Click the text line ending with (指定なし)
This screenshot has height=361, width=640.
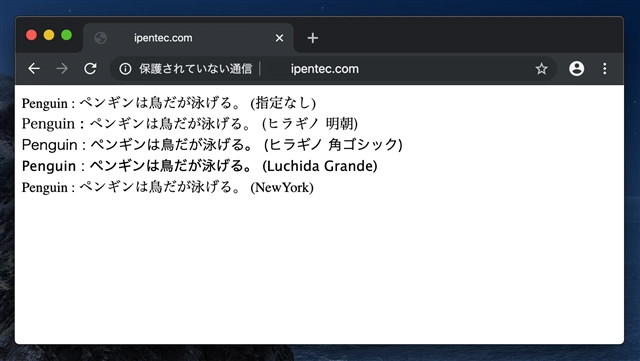[169, 103]
